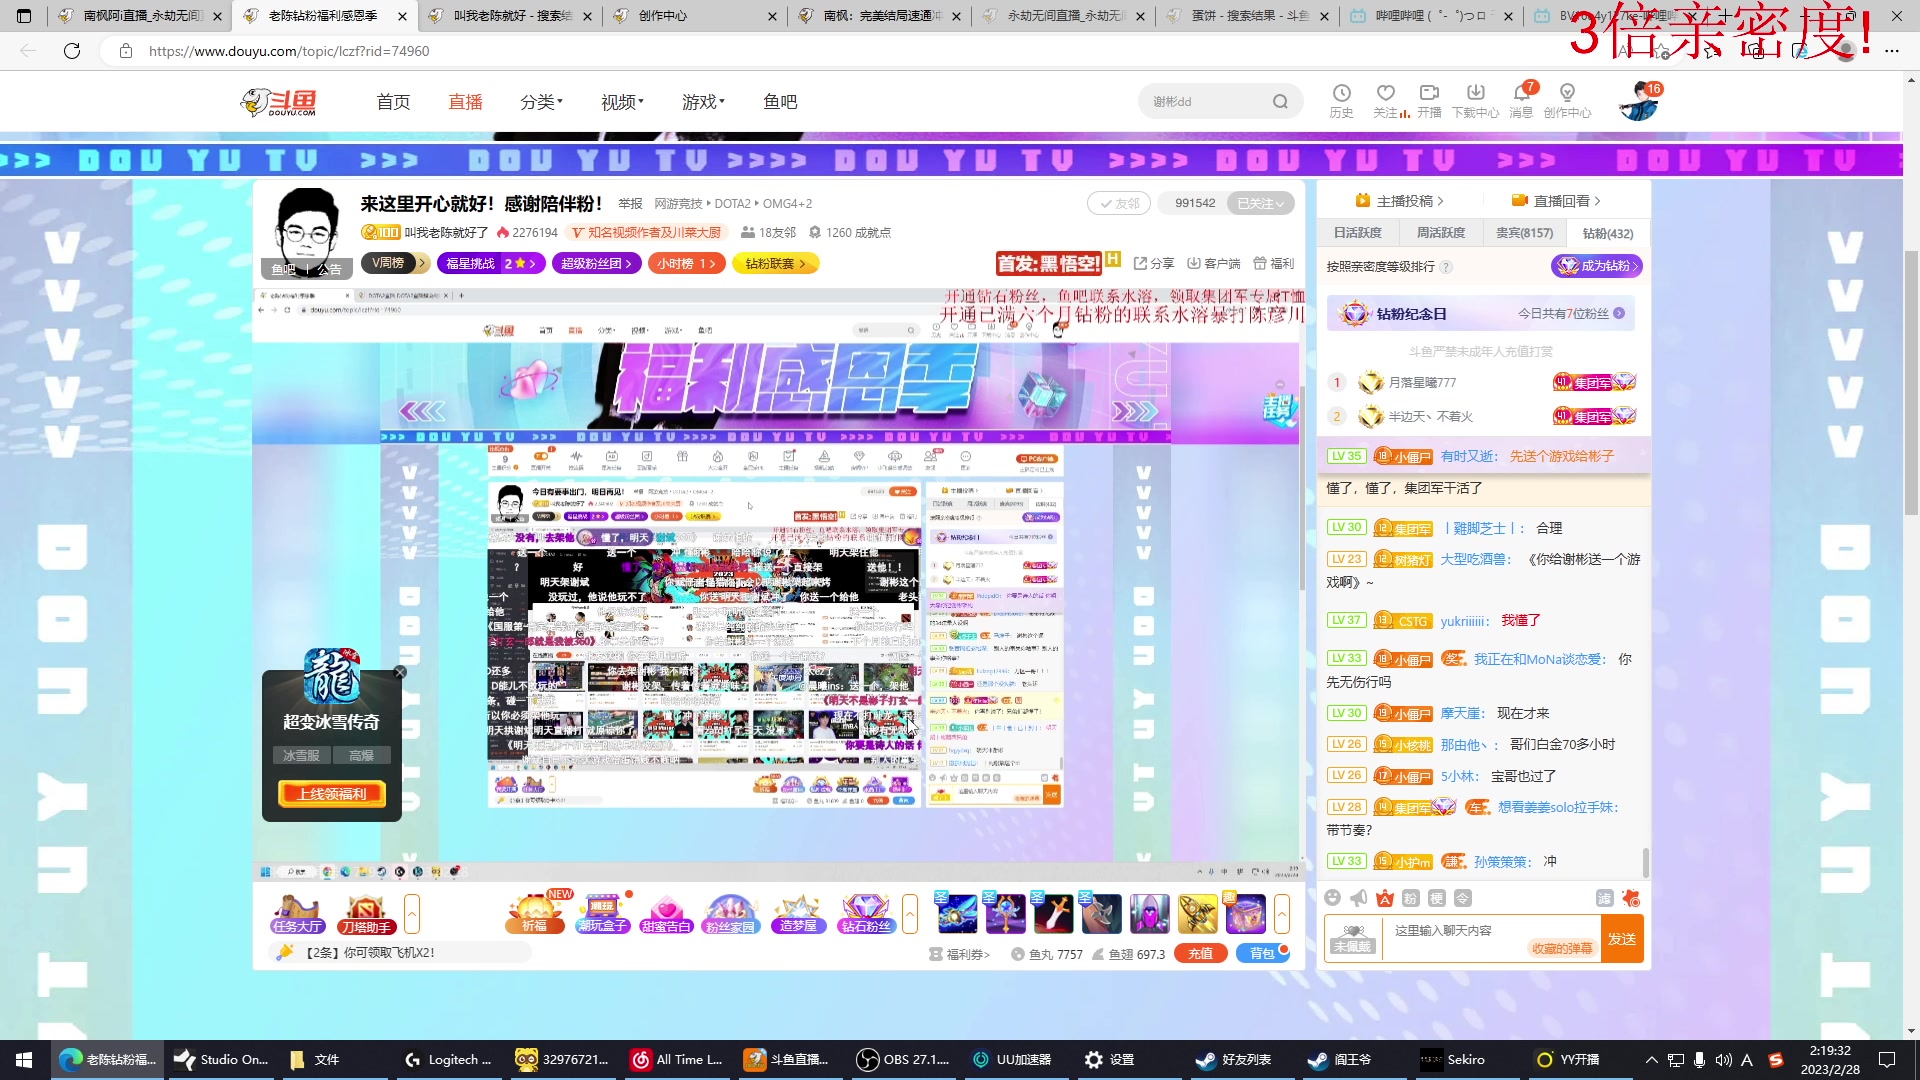1920x1080 pixels.
Task: Open the 开播 start-streaming icon
Action: tap(1429, 100)
